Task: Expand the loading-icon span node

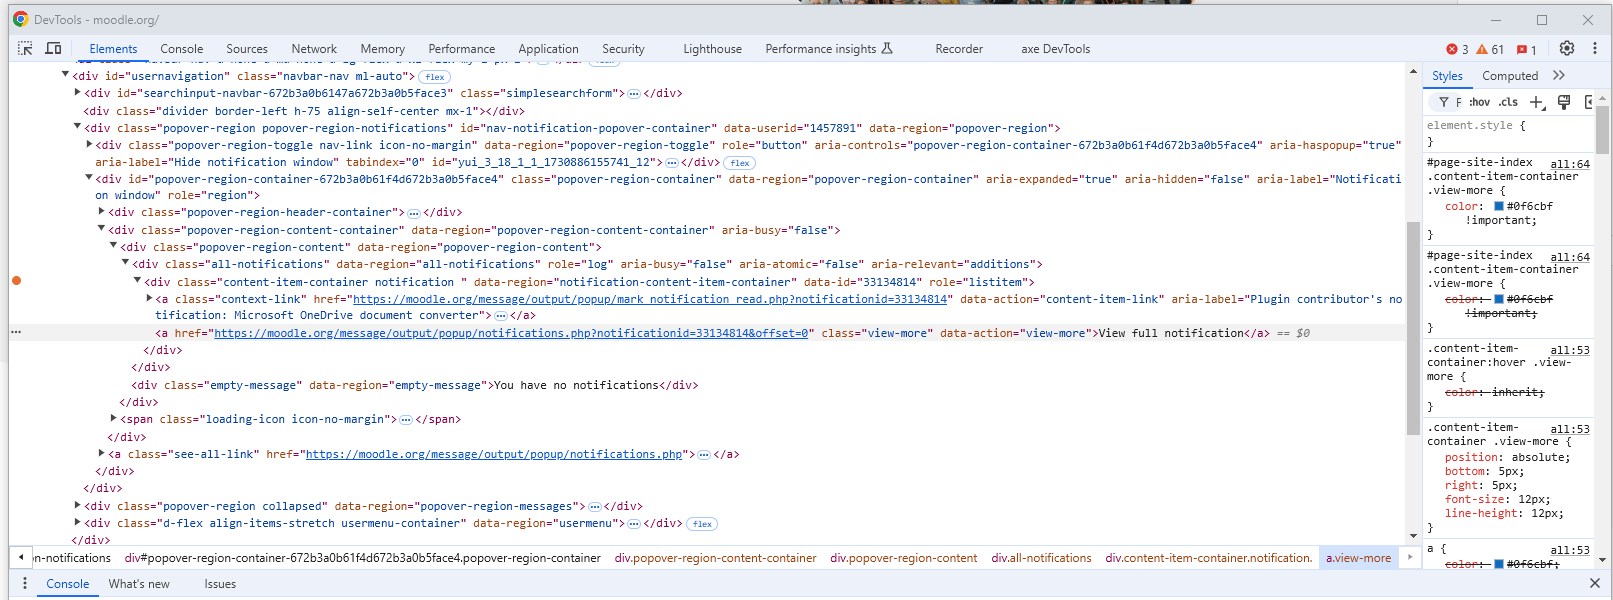Action: click(x=114, y=418)
